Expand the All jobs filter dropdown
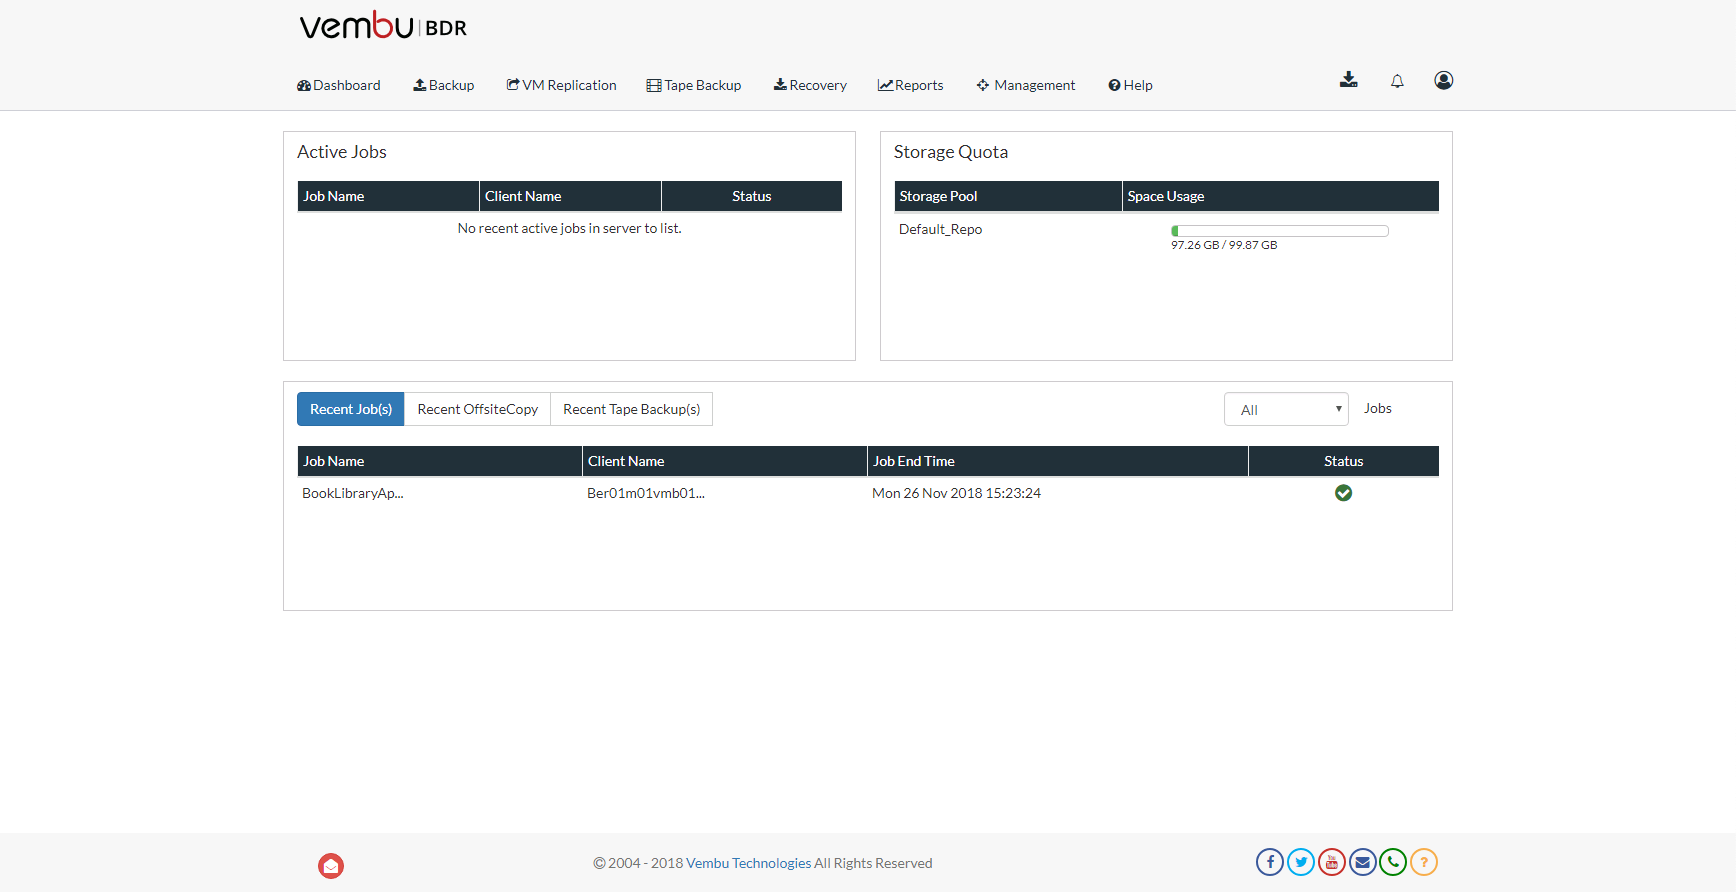The height and width of the screenshot is (892, 1736). point(1286,409)
